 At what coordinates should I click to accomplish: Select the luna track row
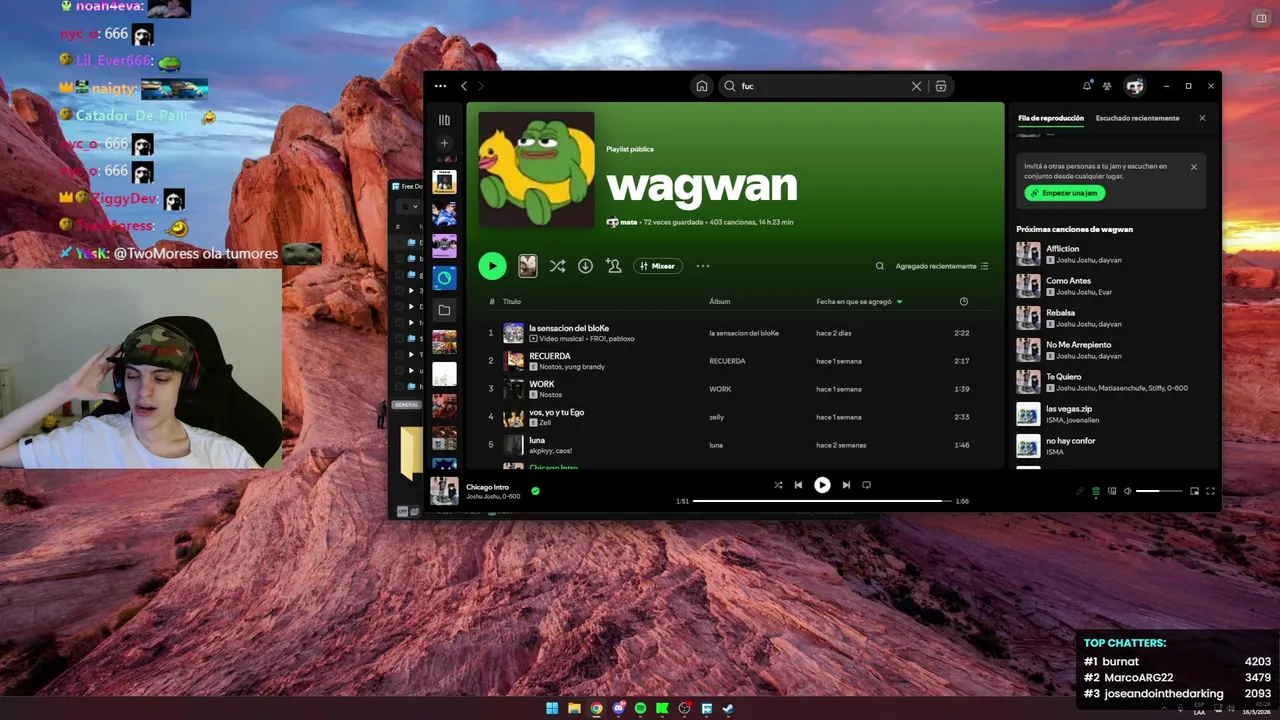coord(735,445)
